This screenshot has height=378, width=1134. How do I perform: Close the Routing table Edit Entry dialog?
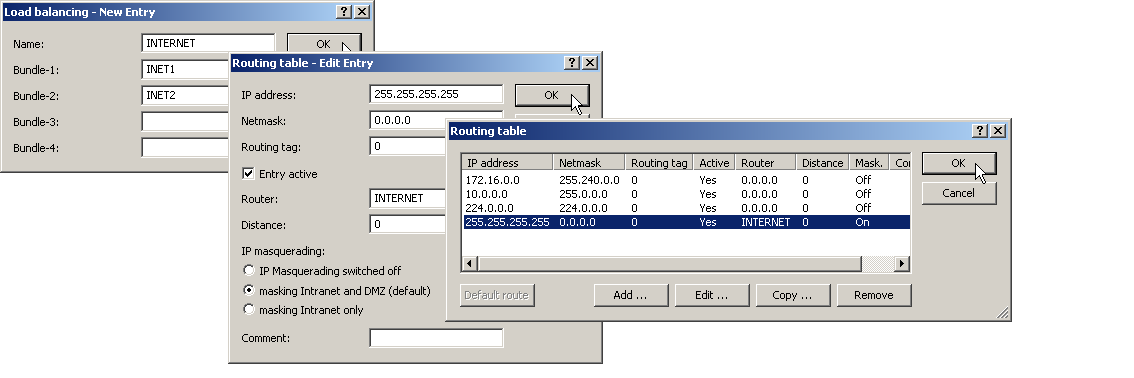(x=590, y=63)
